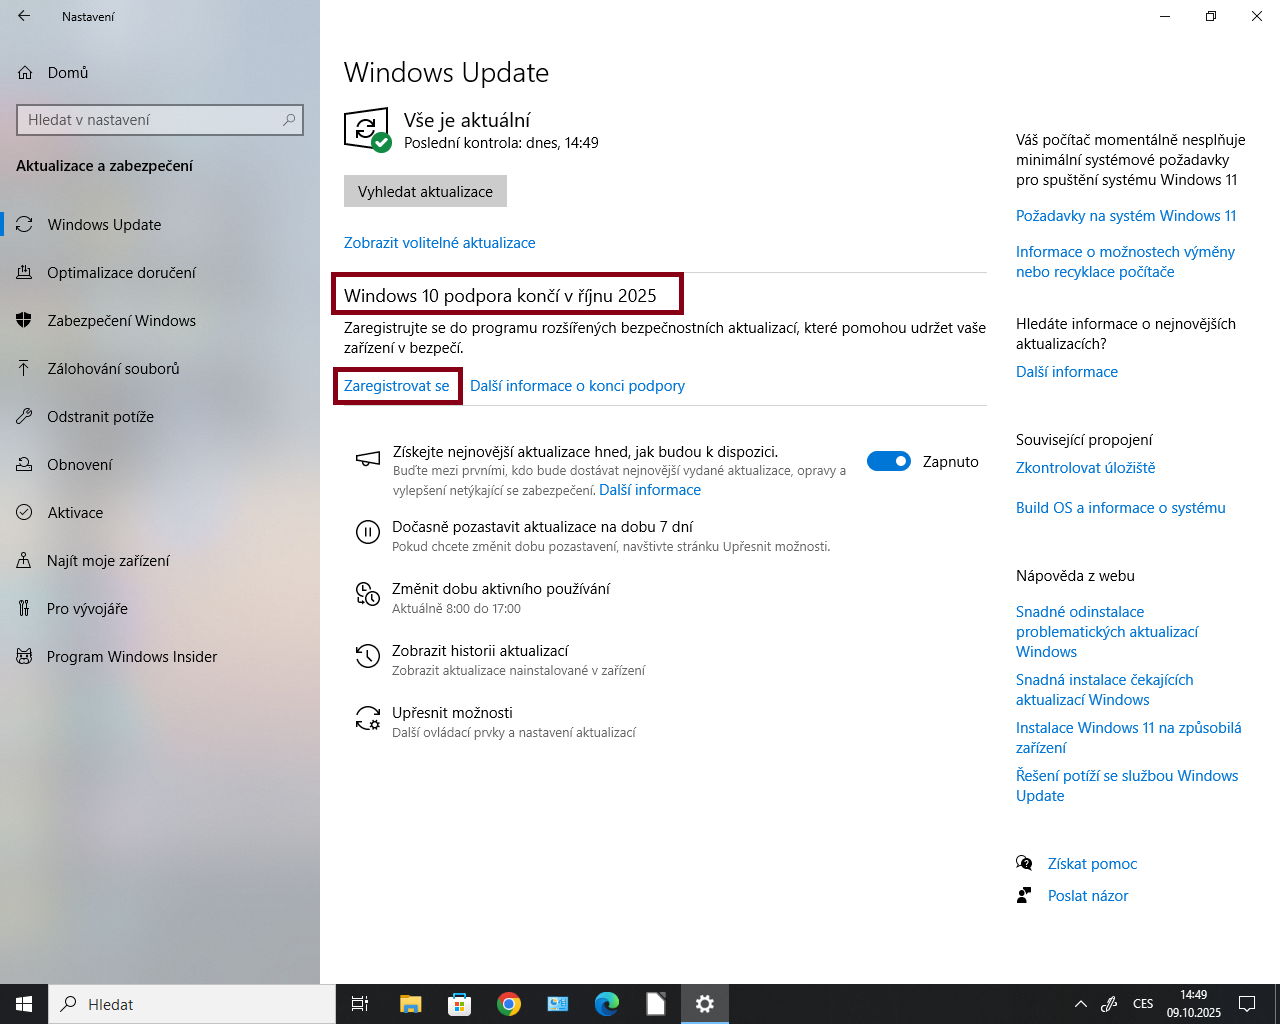Open Zobrazit volitelné aktualizace link
This screenshot has width=1280, height=1024.
[439, 243]
